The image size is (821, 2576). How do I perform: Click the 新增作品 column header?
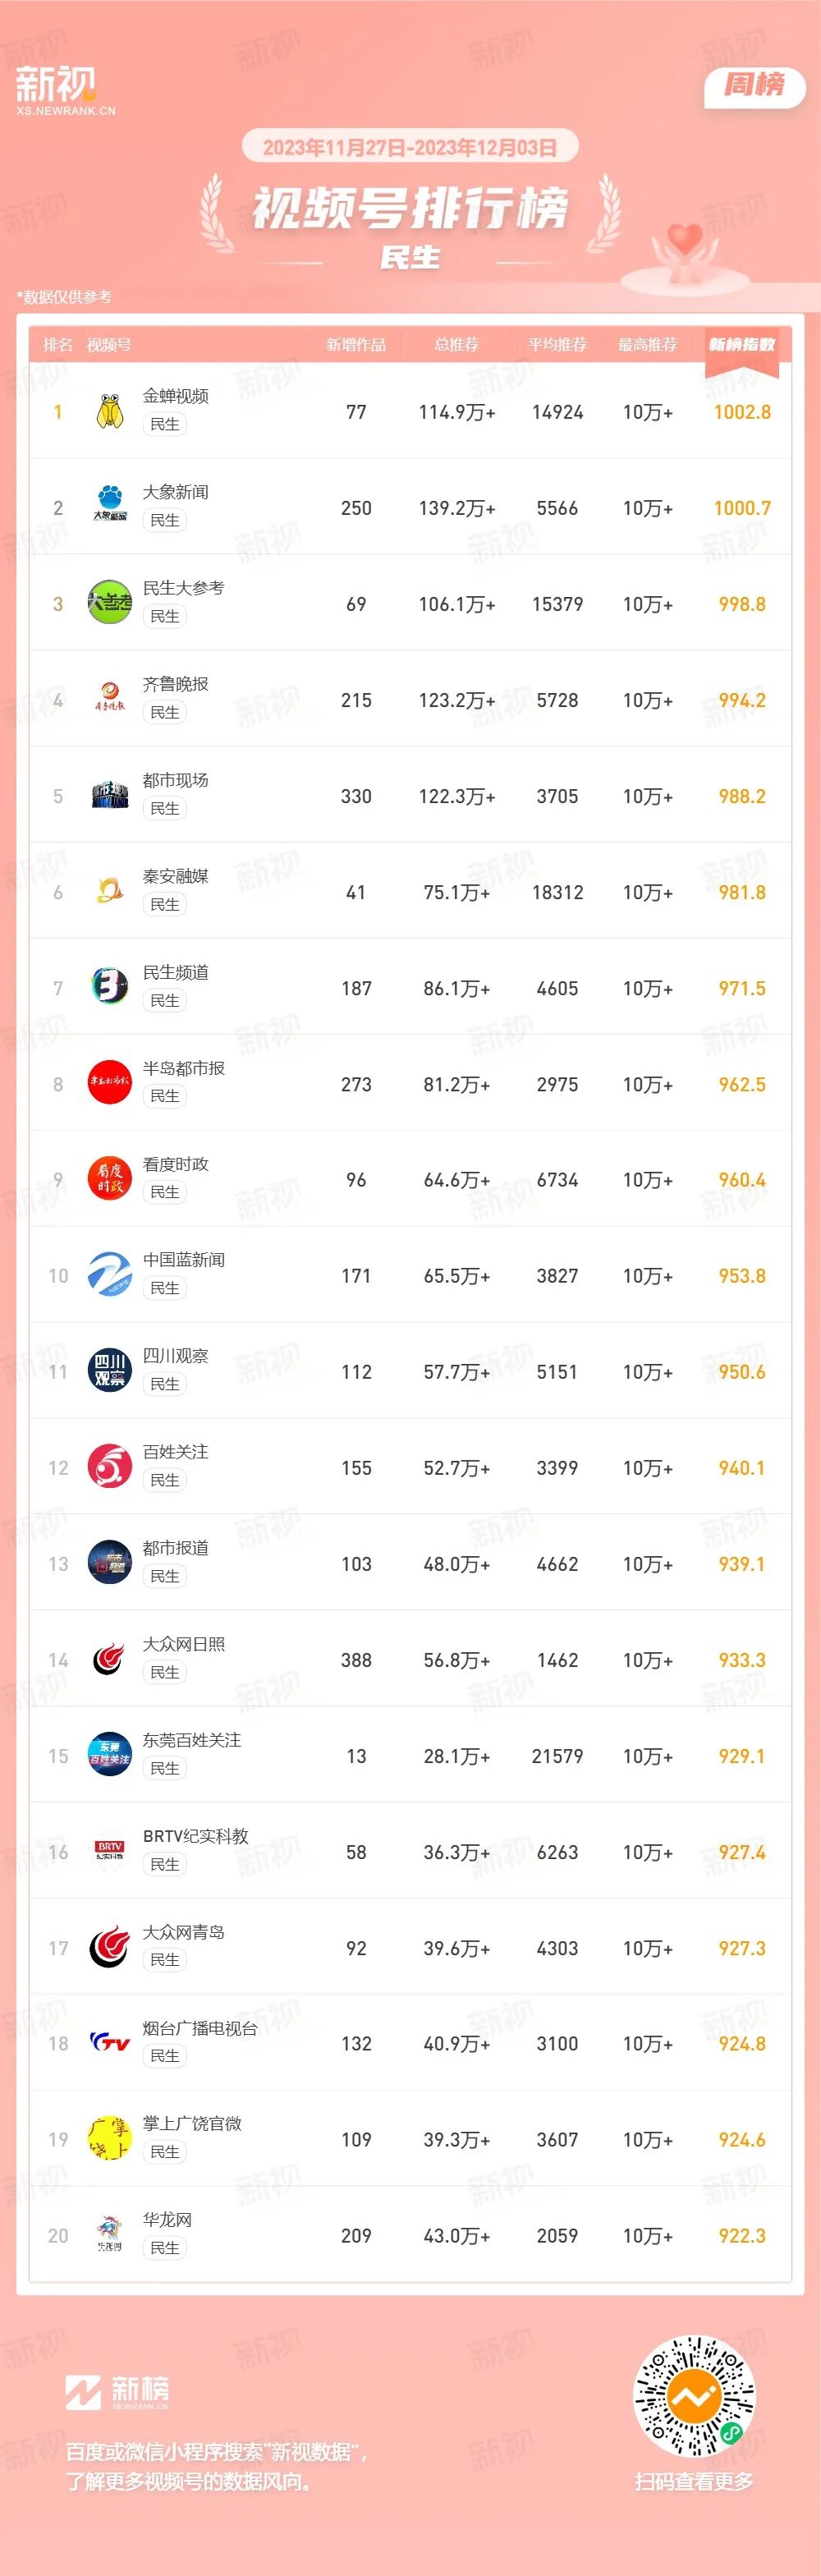pos(356,345)
